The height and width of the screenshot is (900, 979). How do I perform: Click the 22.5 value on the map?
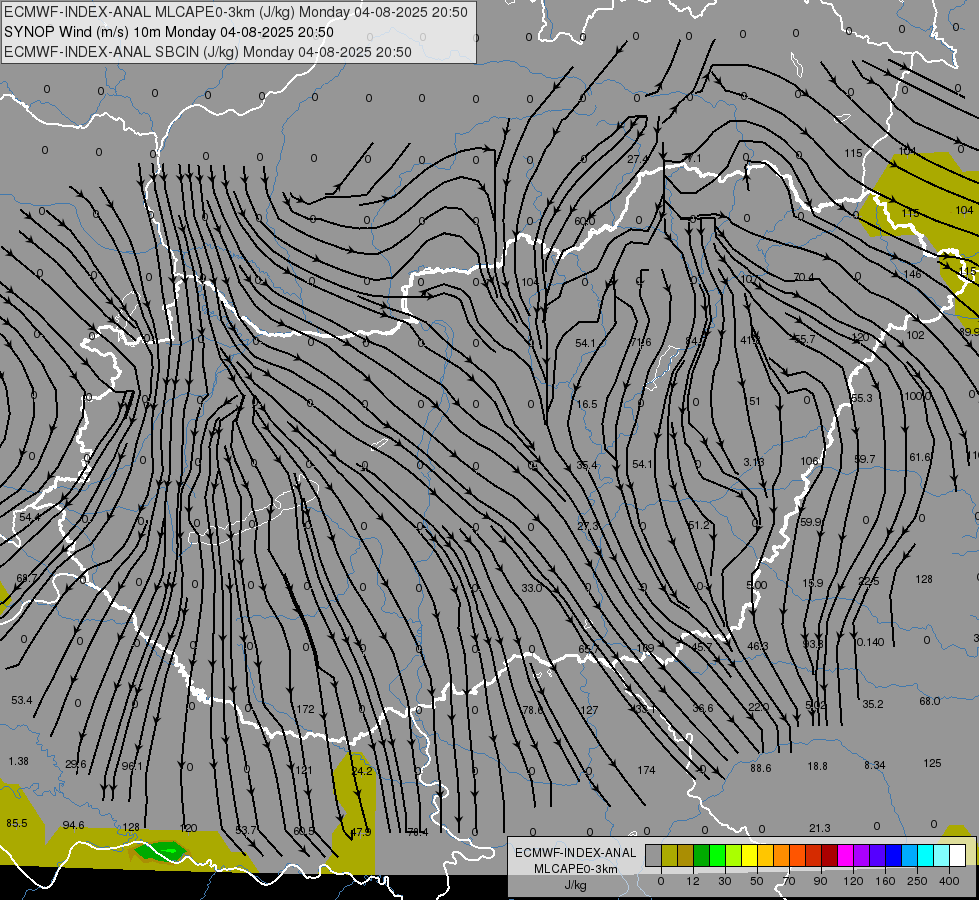(868, 581)
